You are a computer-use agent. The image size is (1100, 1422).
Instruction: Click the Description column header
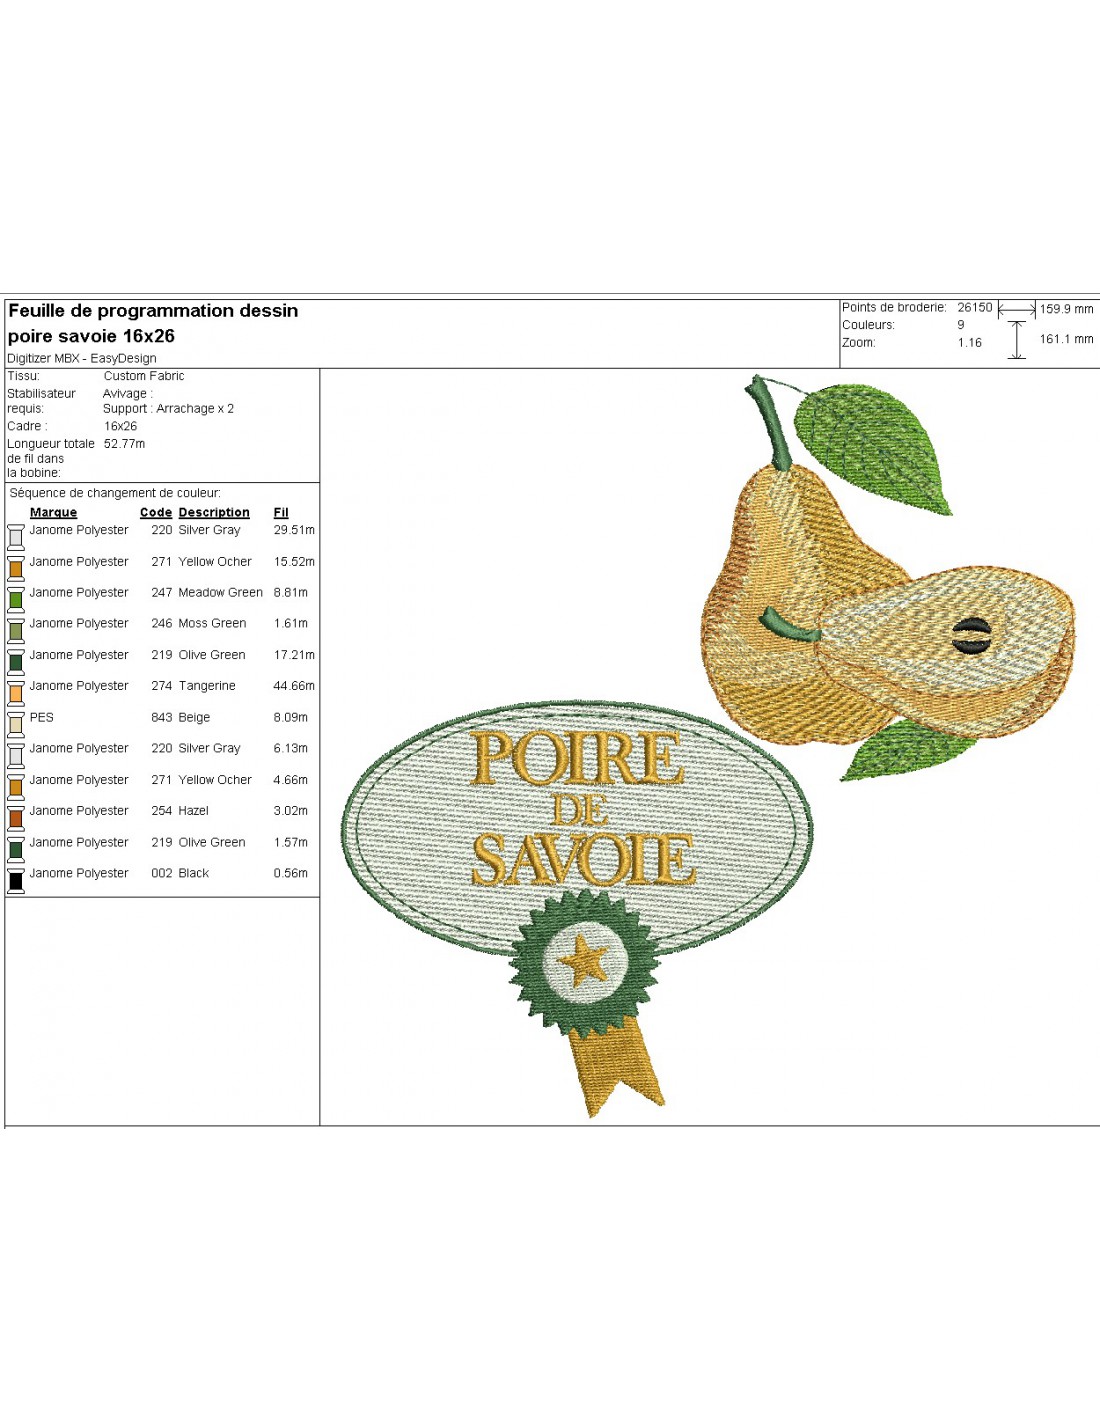coord(214,512)
